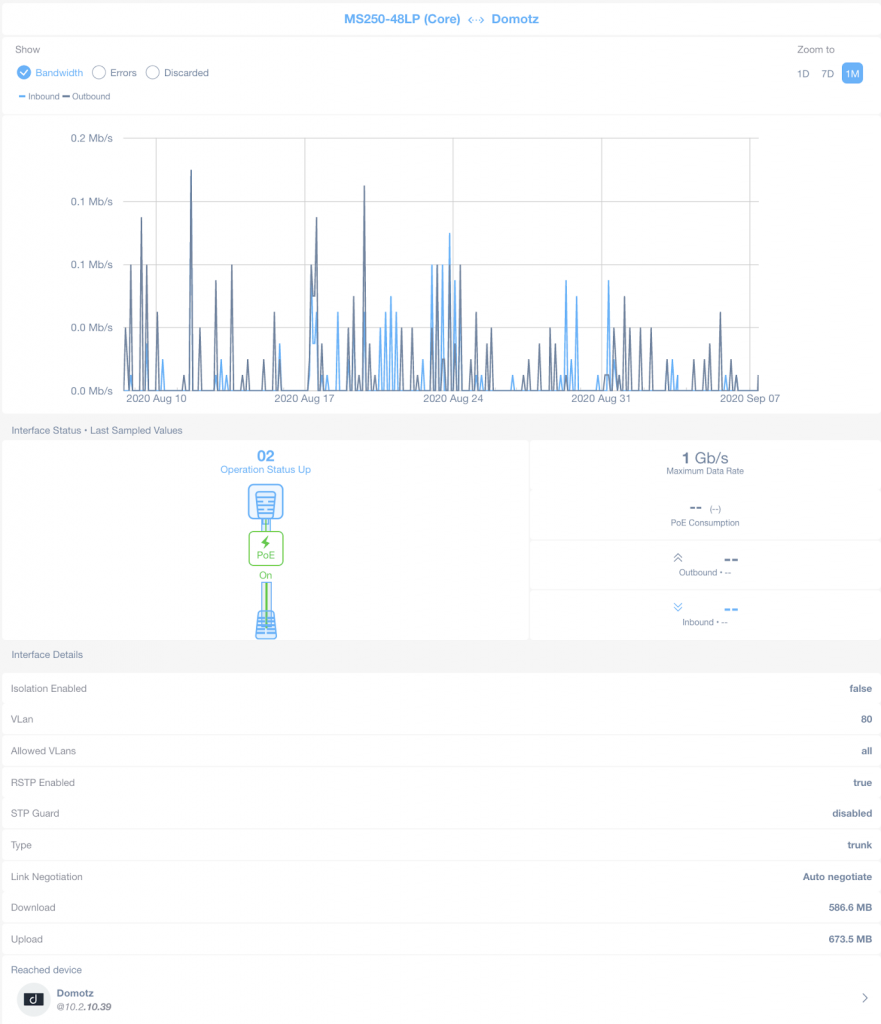Click the Outbound double up-arrow icon
Image resolution: width=881 pixels, height=1024 pixels.
(x=677, y=558)
